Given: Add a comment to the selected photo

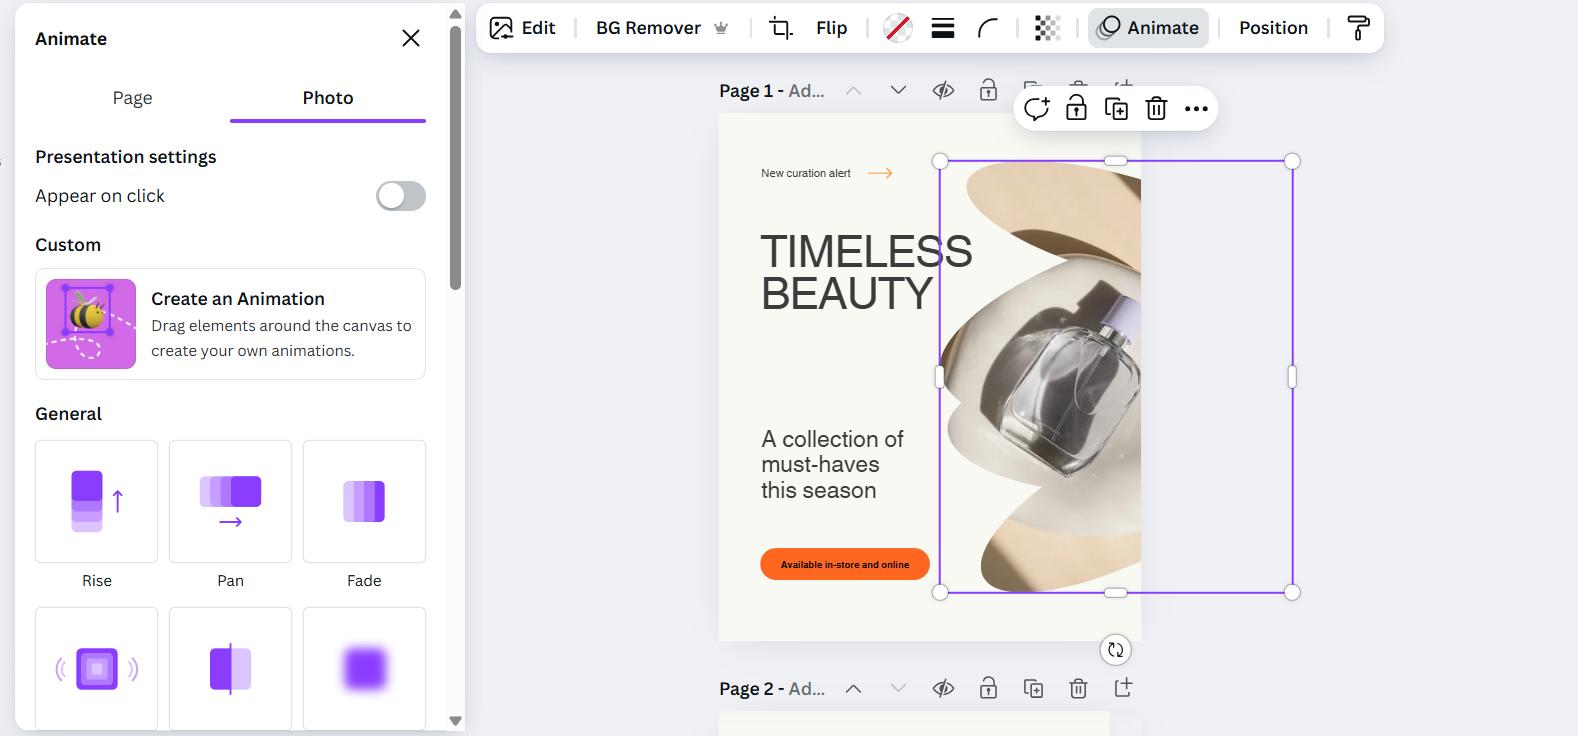Looking at the screenshot, I should pyautogui.click(x=1036, y=109).
